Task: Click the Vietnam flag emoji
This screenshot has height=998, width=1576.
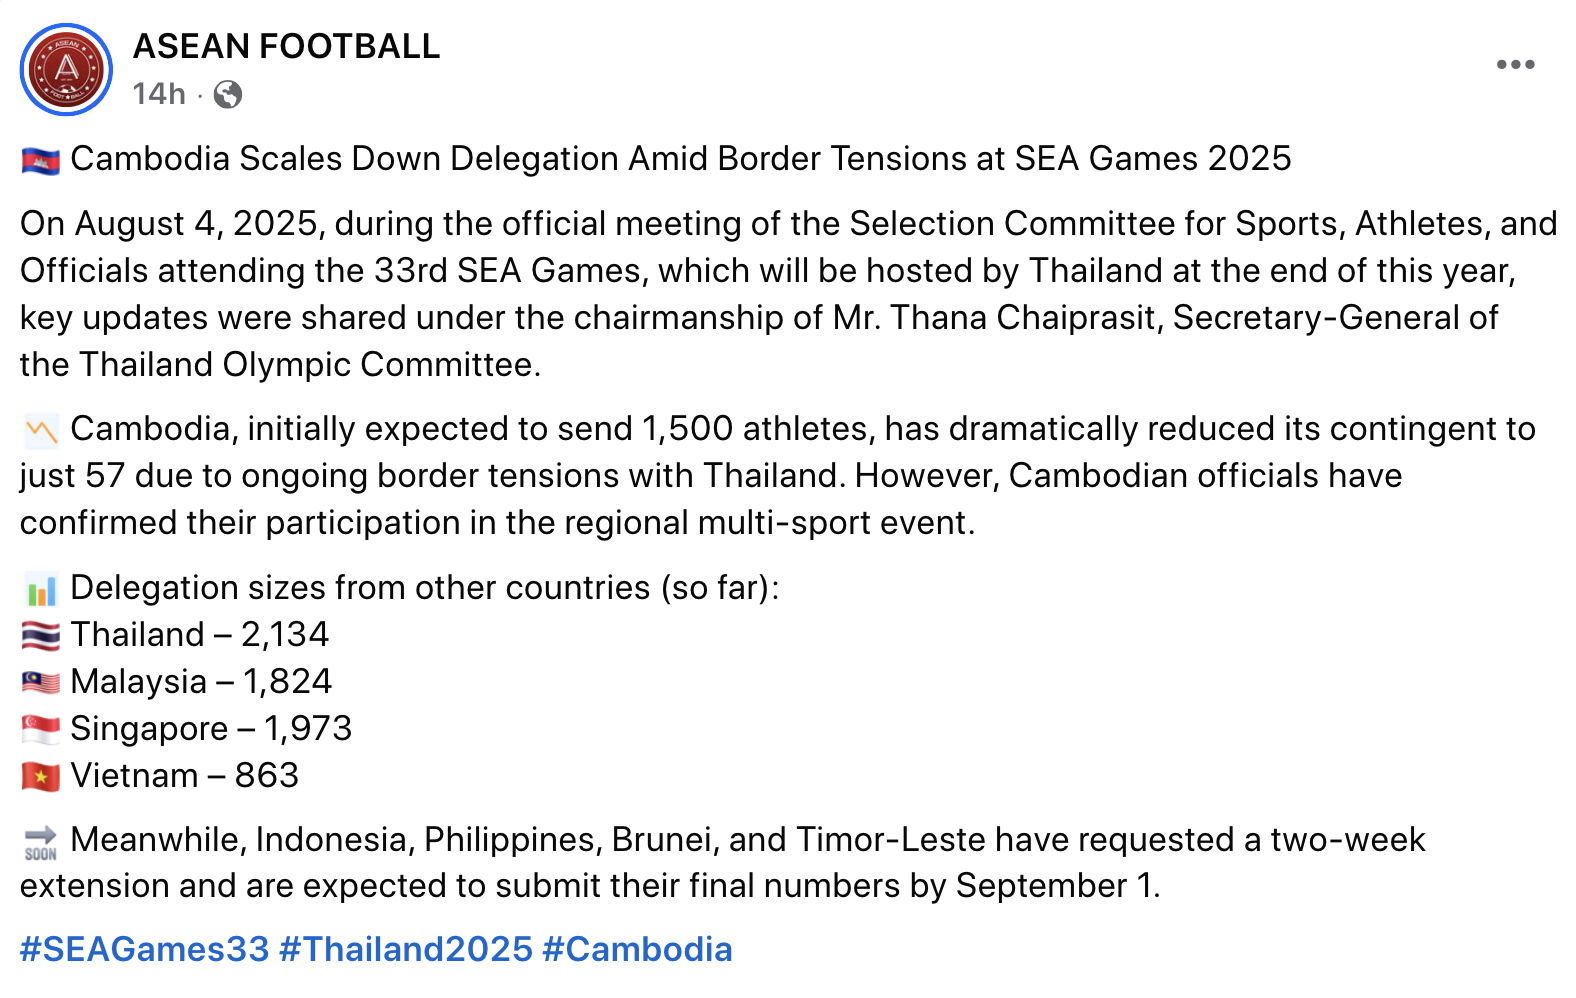Action: coord(41,777)
